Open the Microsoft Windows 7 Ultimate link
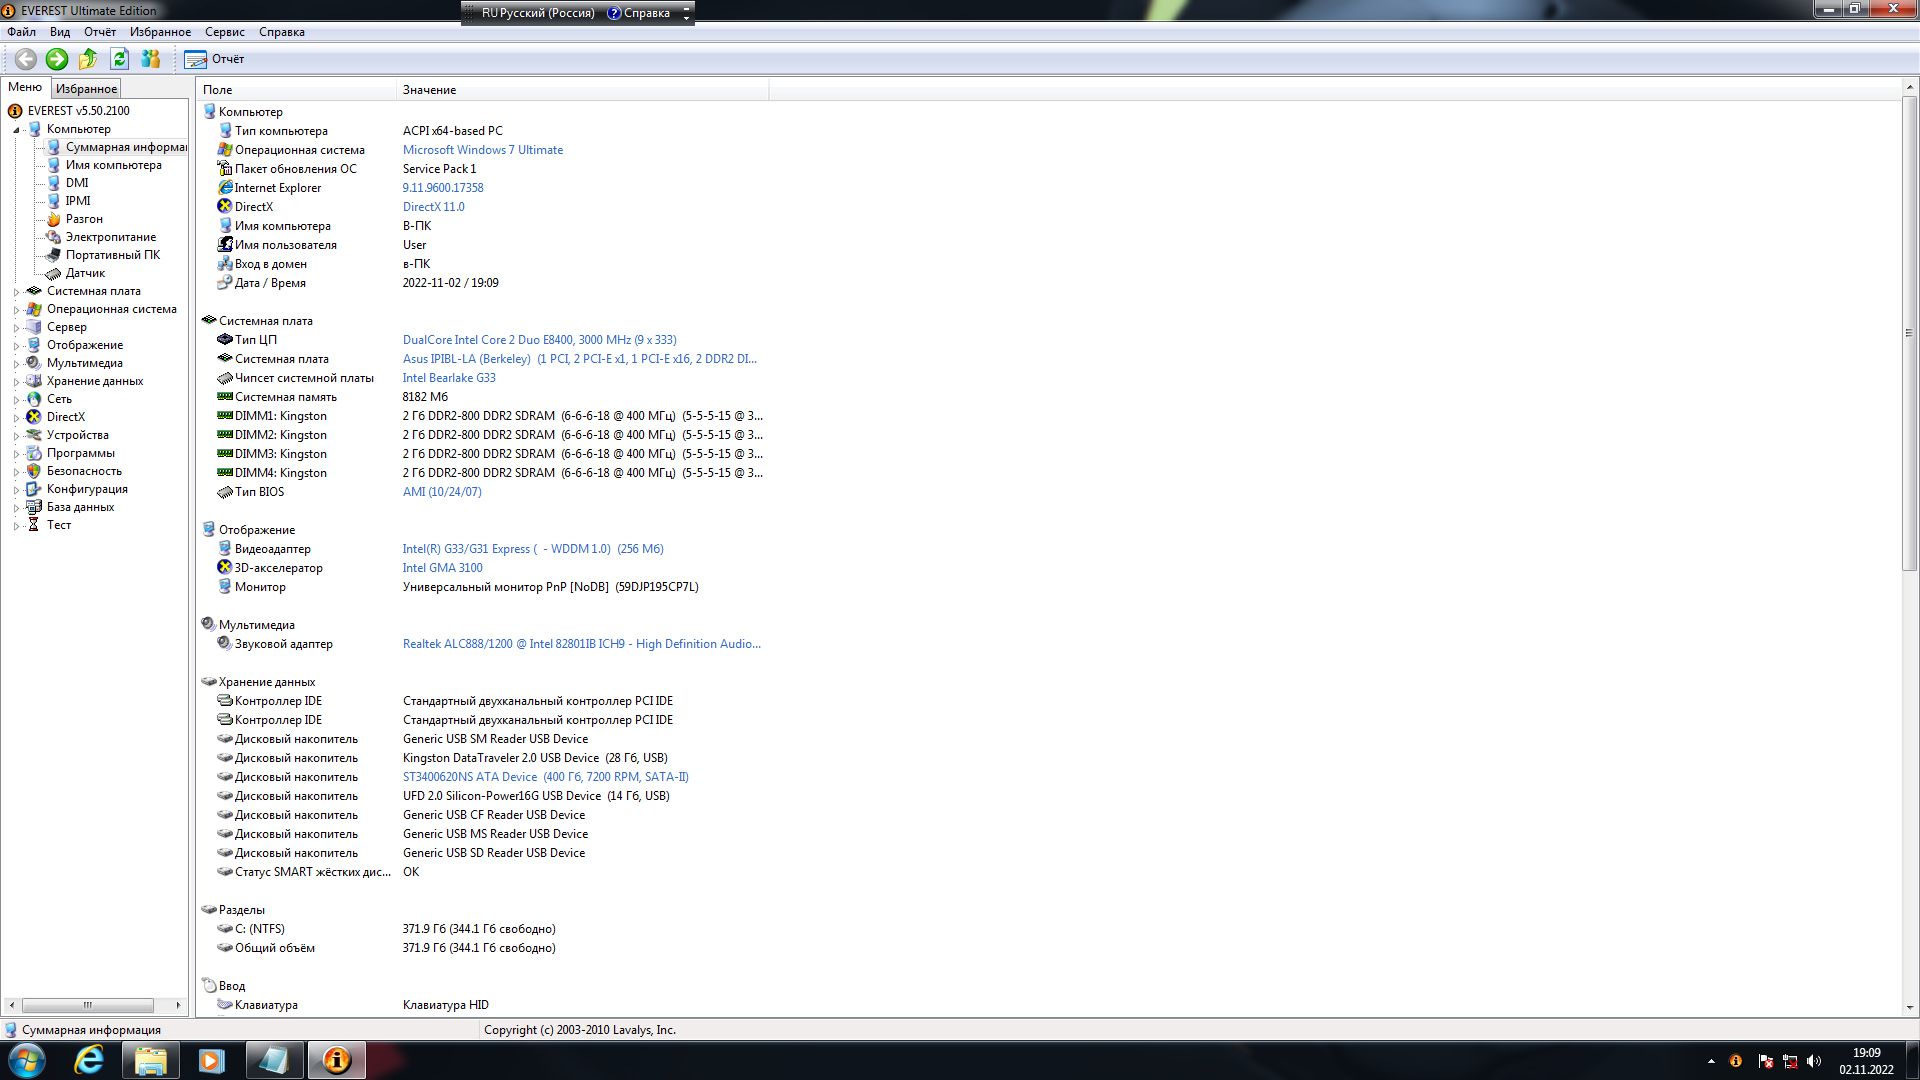 click(483, 150)
